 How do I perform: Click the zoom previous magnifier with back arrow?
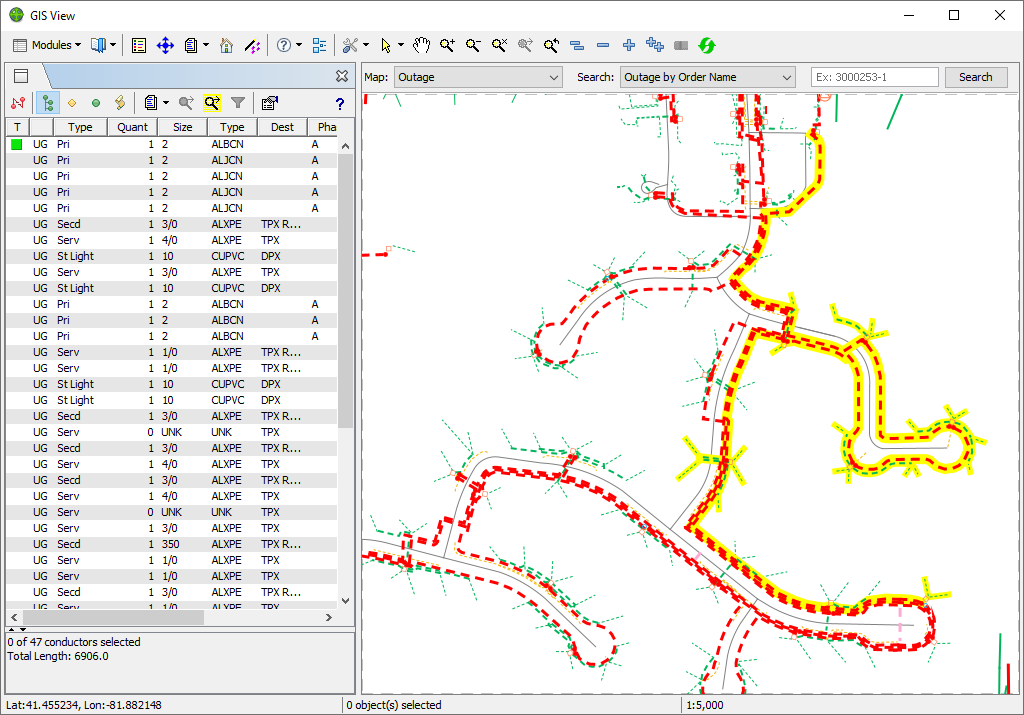(551, 45)
